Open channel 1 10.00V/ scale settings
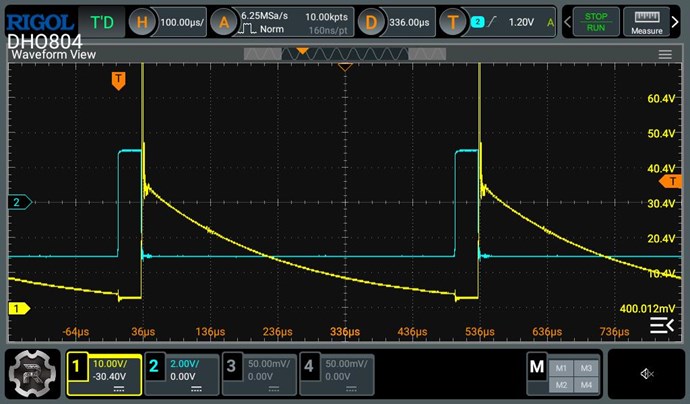This screenshot has height=404, width=690. [110, 364]
